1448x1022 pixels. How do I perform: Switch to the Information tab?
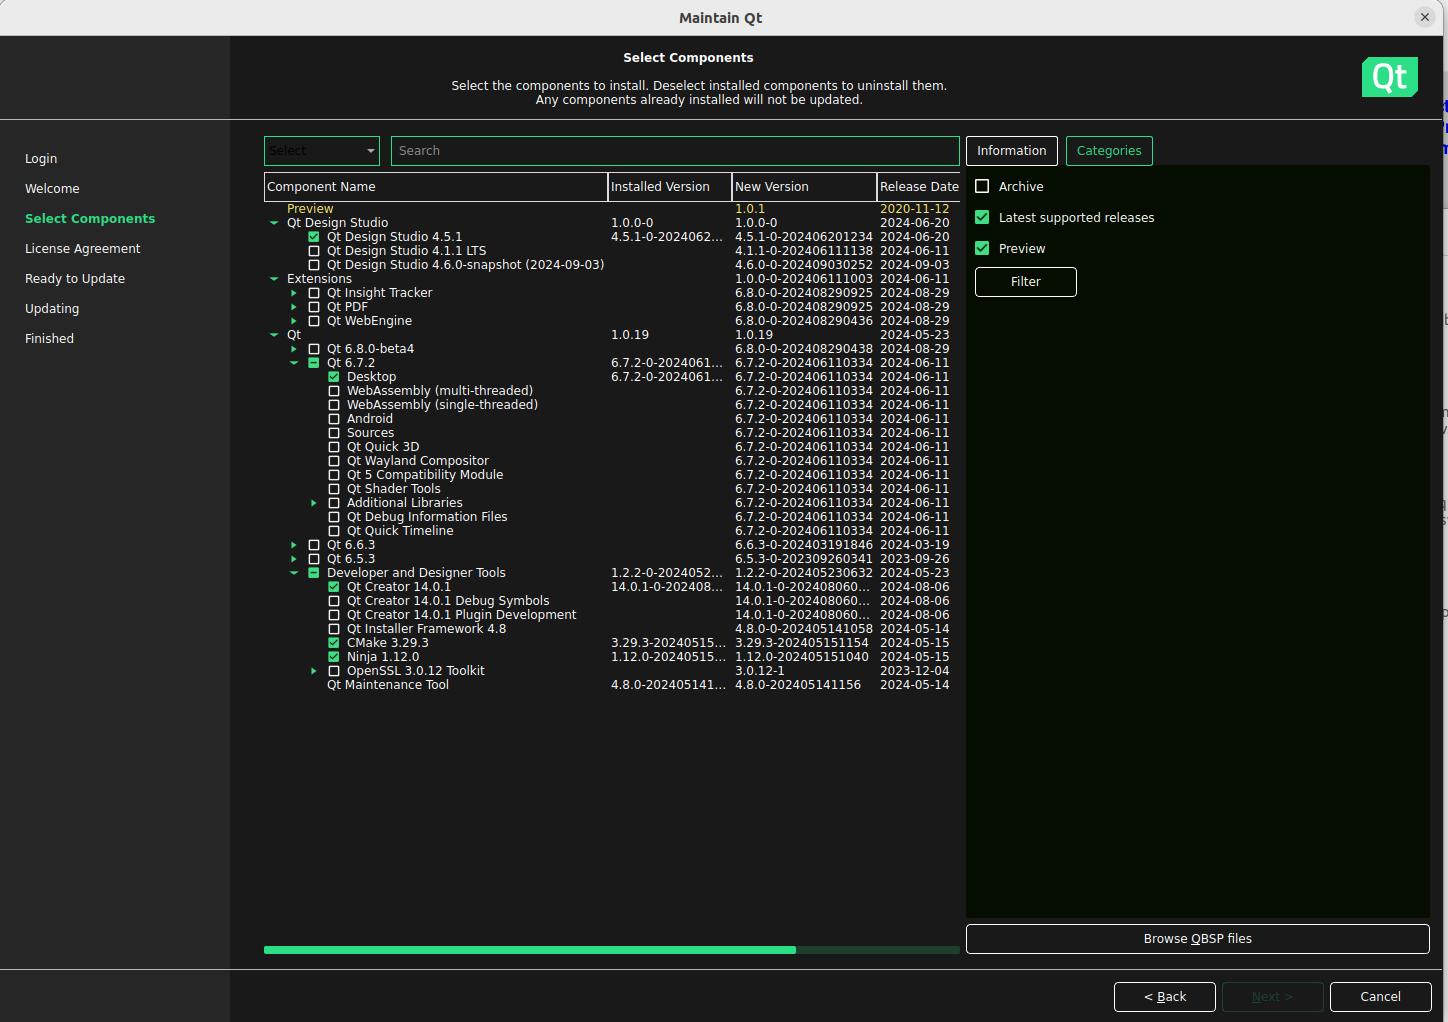[x=1012, y=151]
